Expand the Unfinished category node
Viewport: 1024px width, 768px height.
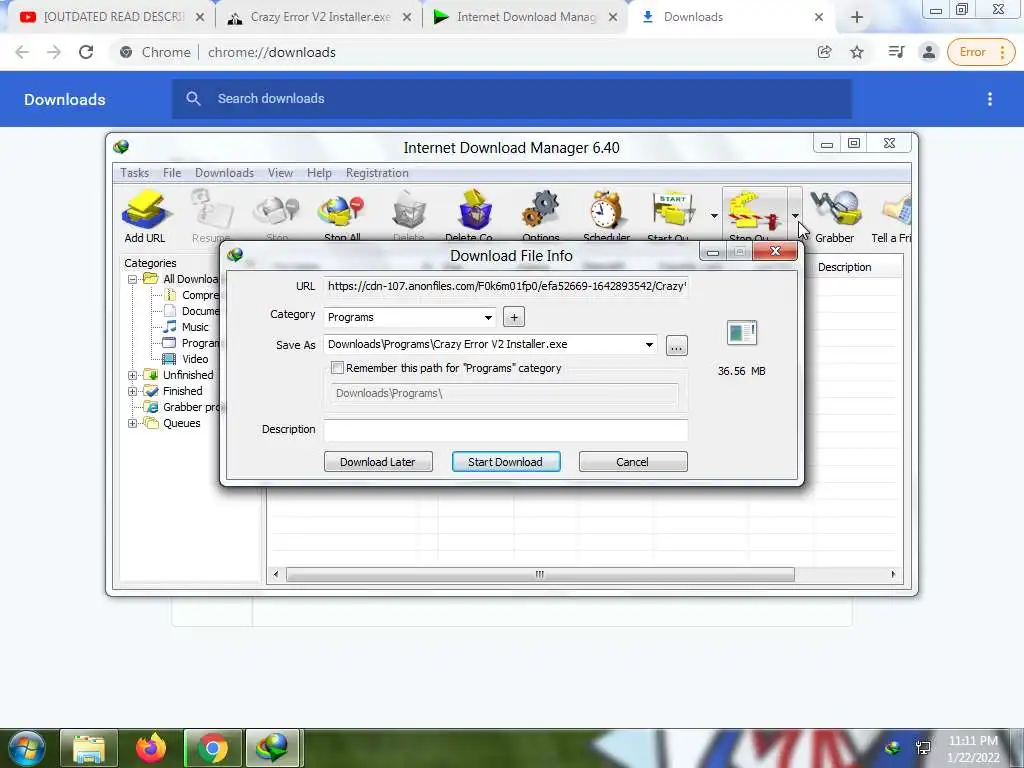(133, 376)
